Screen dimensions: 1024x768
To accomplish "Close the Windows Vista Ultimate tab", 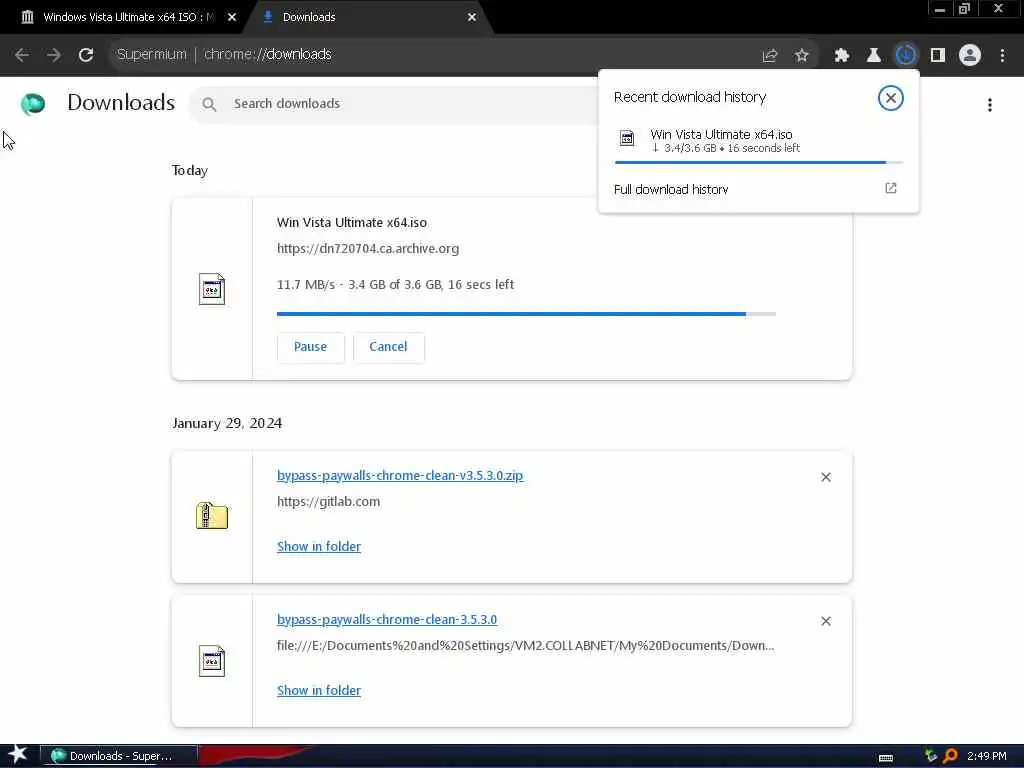I will point(232,18).
